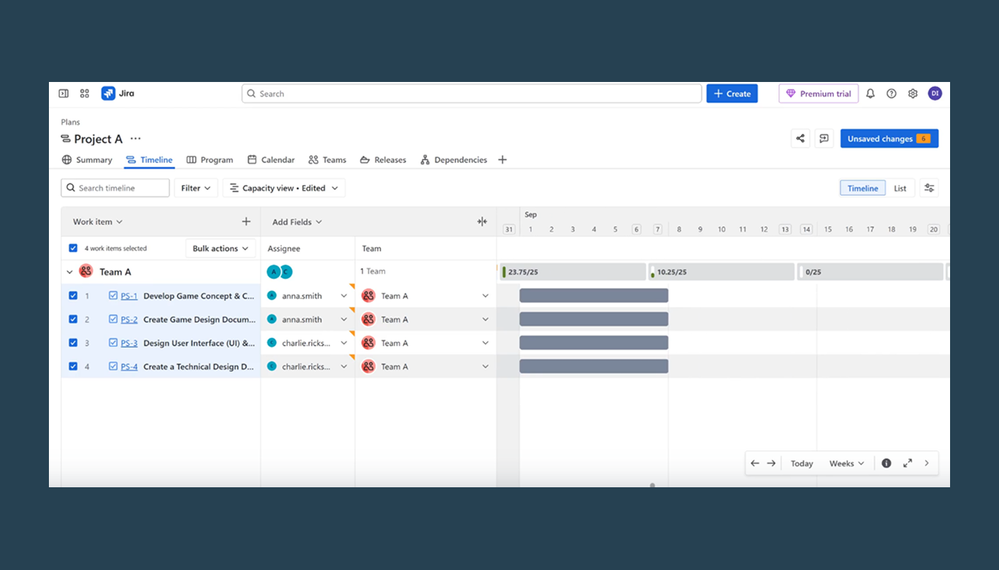
Task: Uncheck the PS-1 row checkbox
Action: (x=73, y=296)
